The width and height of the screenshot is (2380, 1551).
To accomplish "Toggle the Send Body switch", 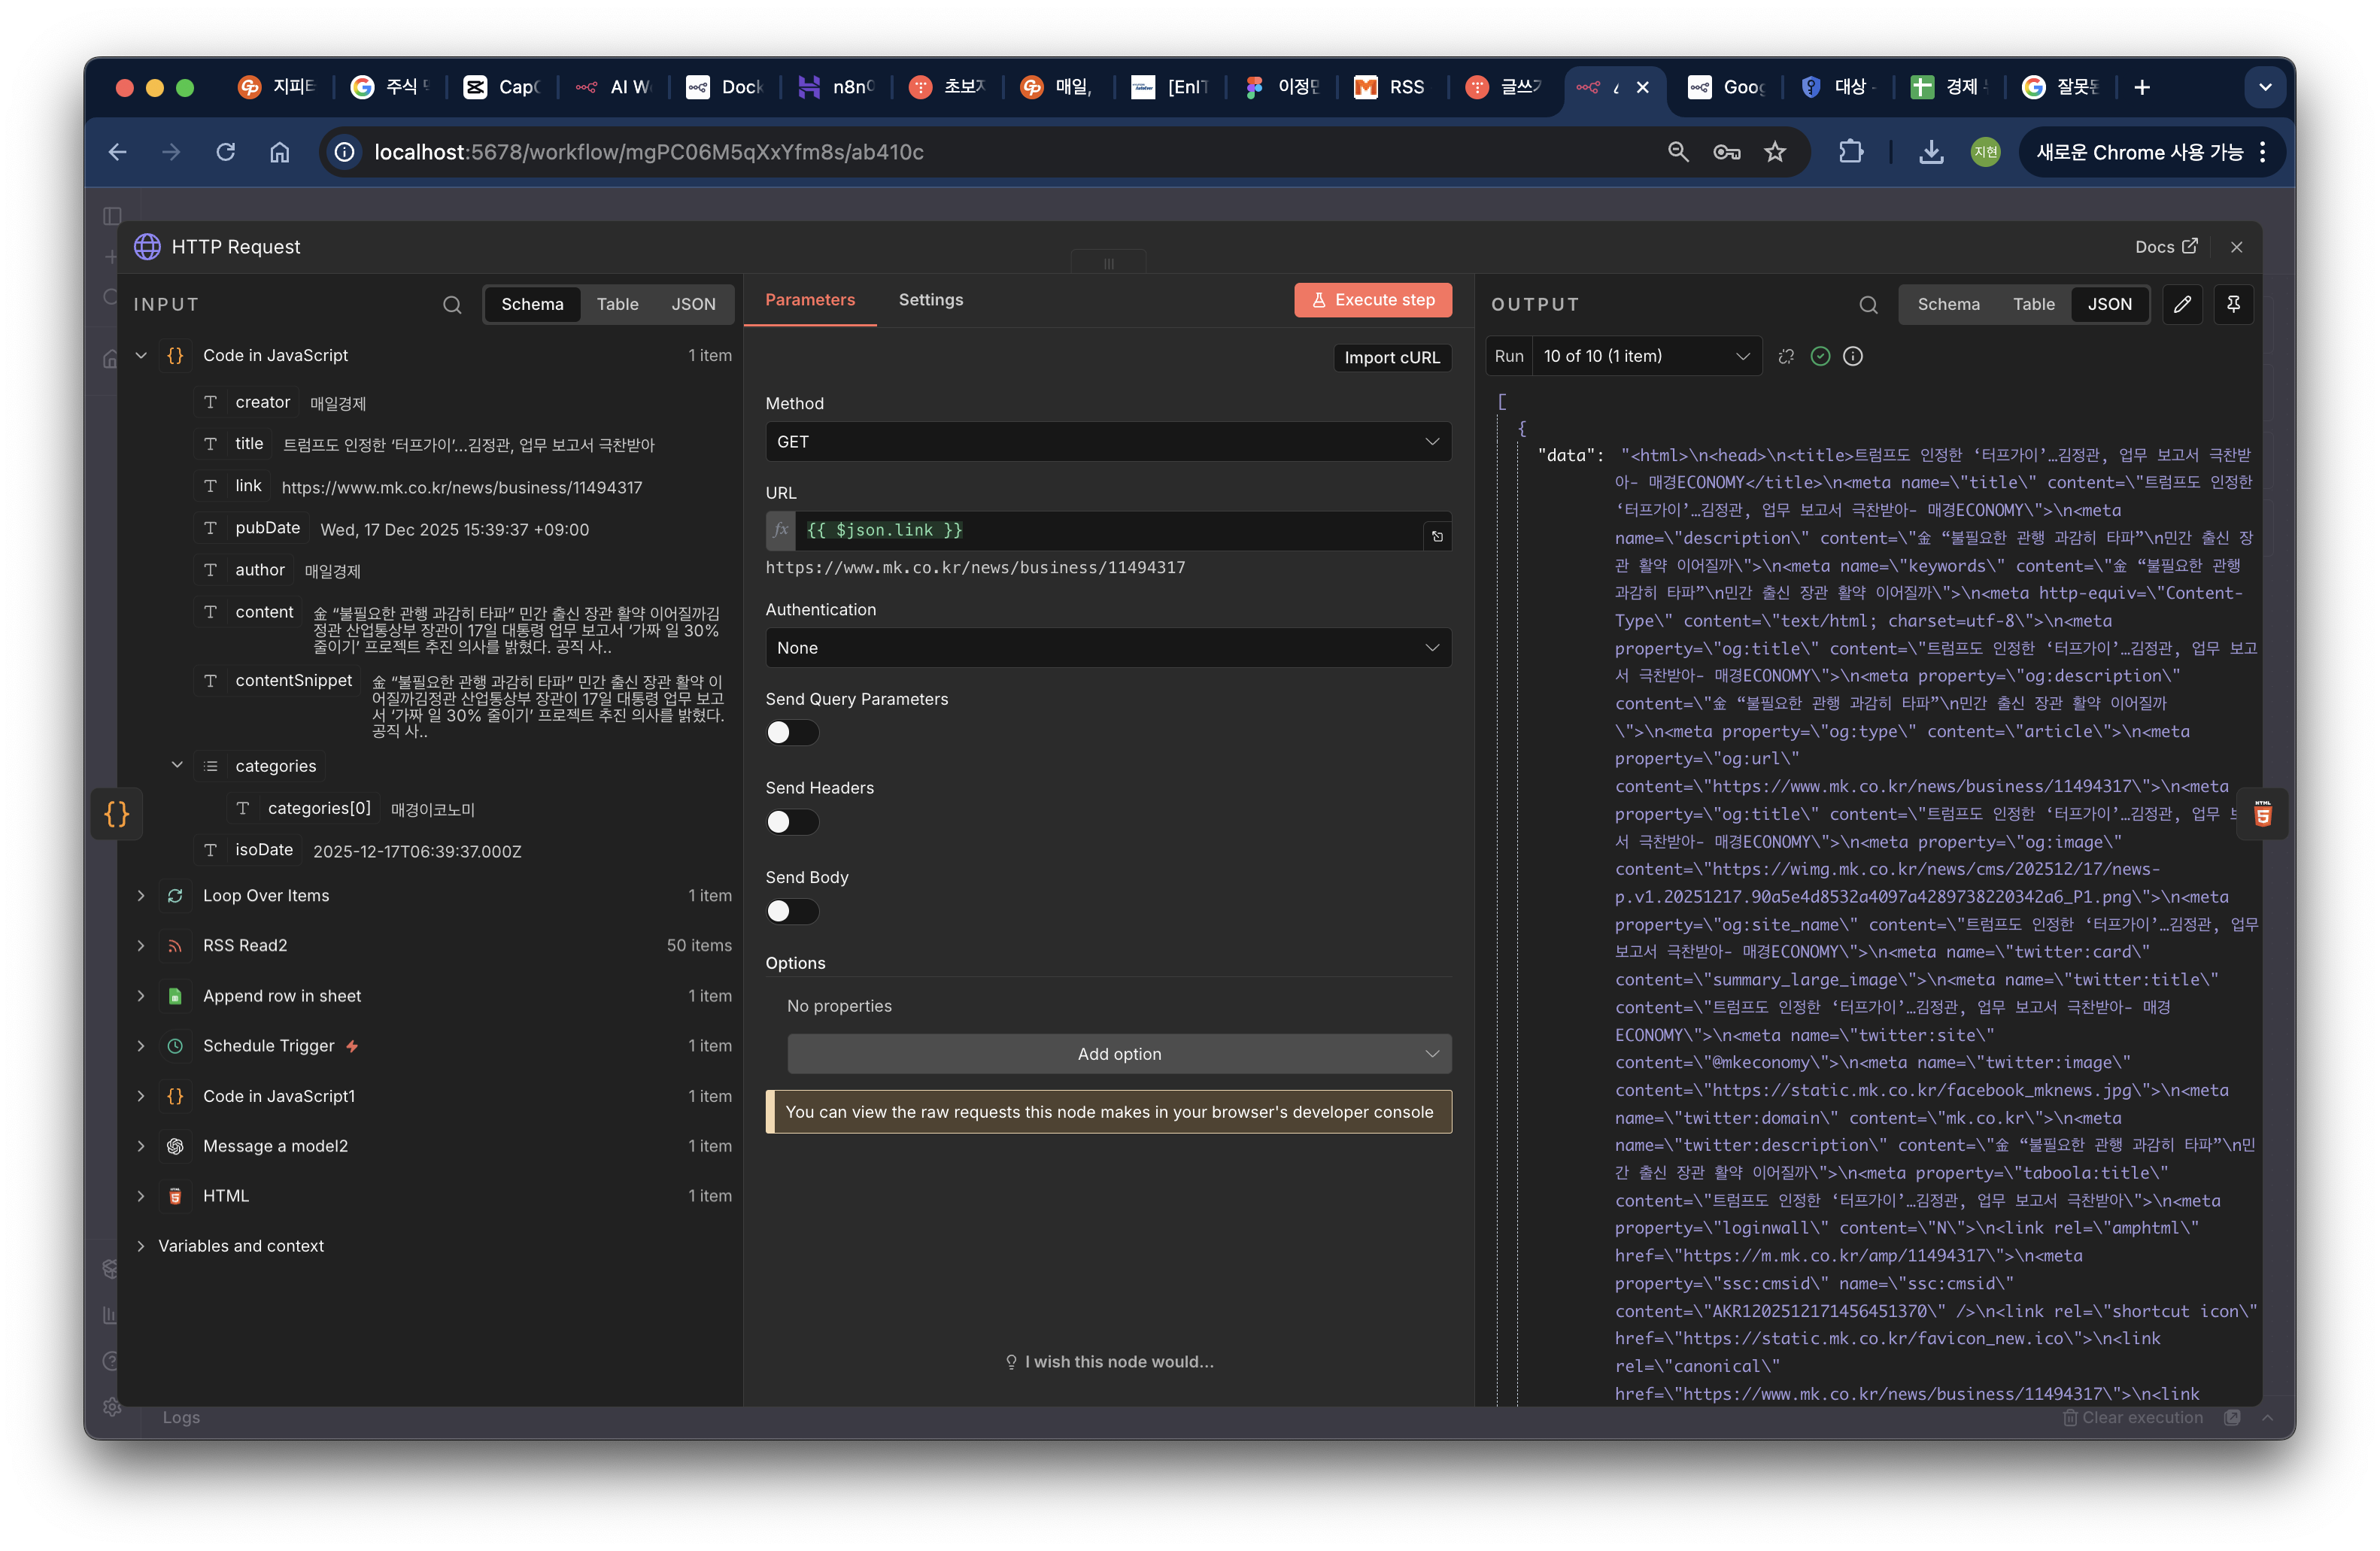I will [x=792, y=911].
